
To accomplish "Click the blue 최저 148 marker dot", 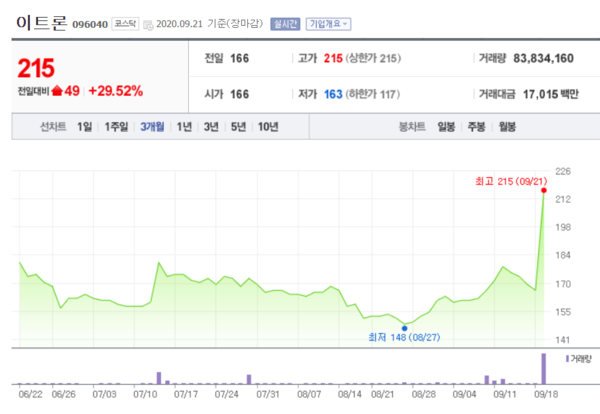I will coord(404,328).
